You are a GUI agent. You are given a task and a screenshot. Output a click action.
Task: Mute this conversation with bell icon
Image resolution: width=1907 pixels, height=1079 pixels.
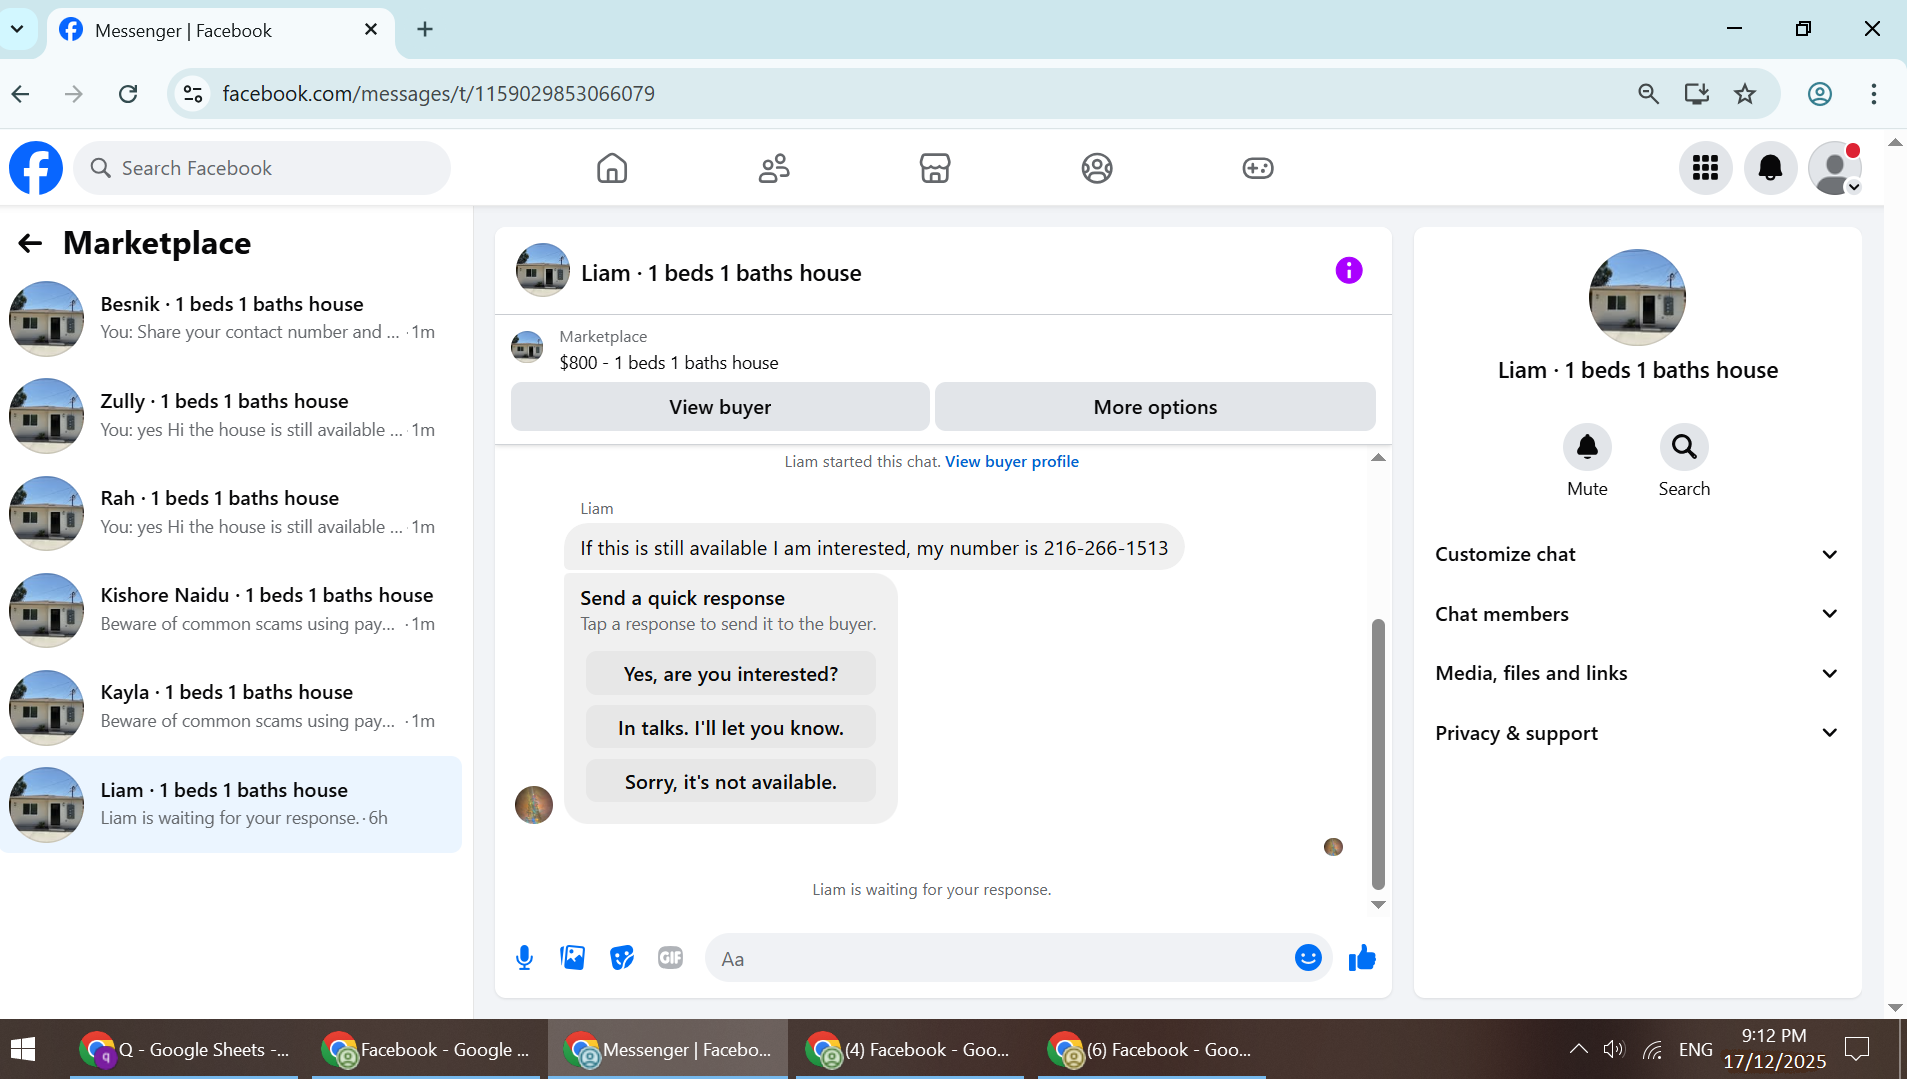click(x=1587, y=447)
